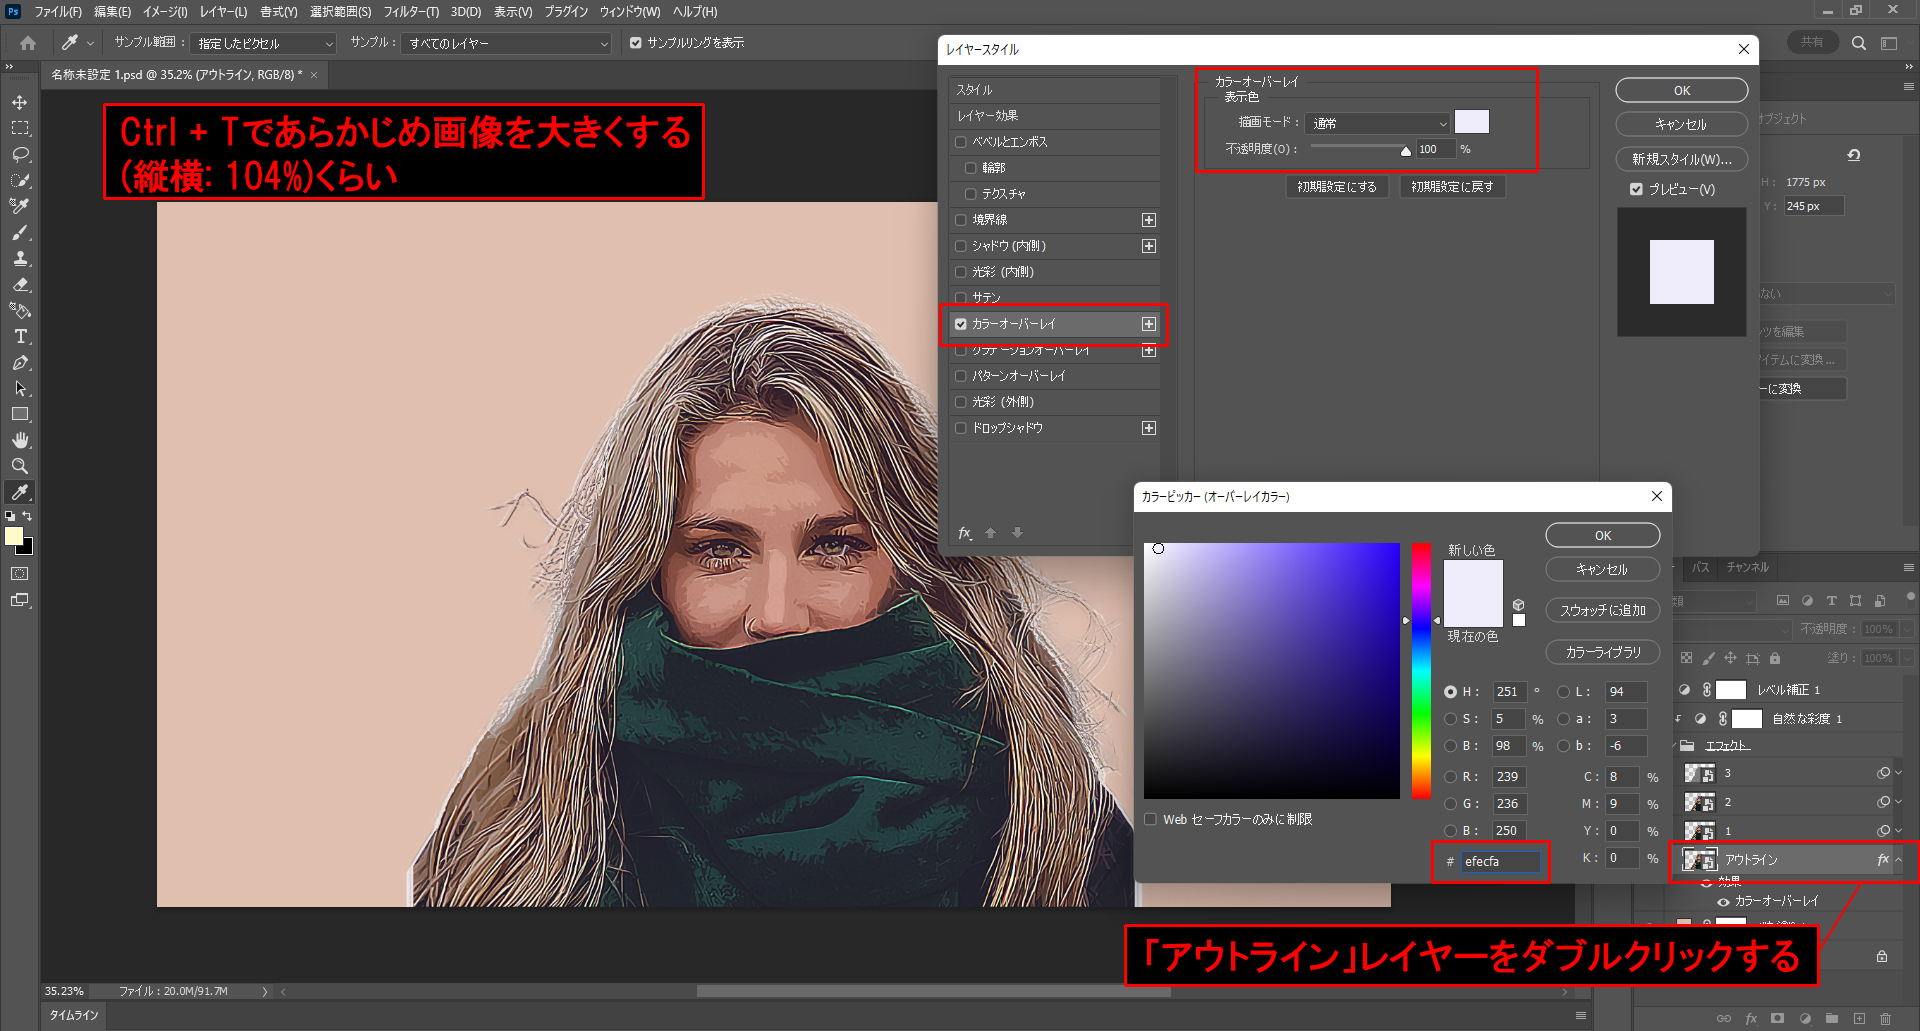Check Web セーフカラーのみに制限 option
Viewport: 1920px width, 1031px height.
(x=1150, y=819)
